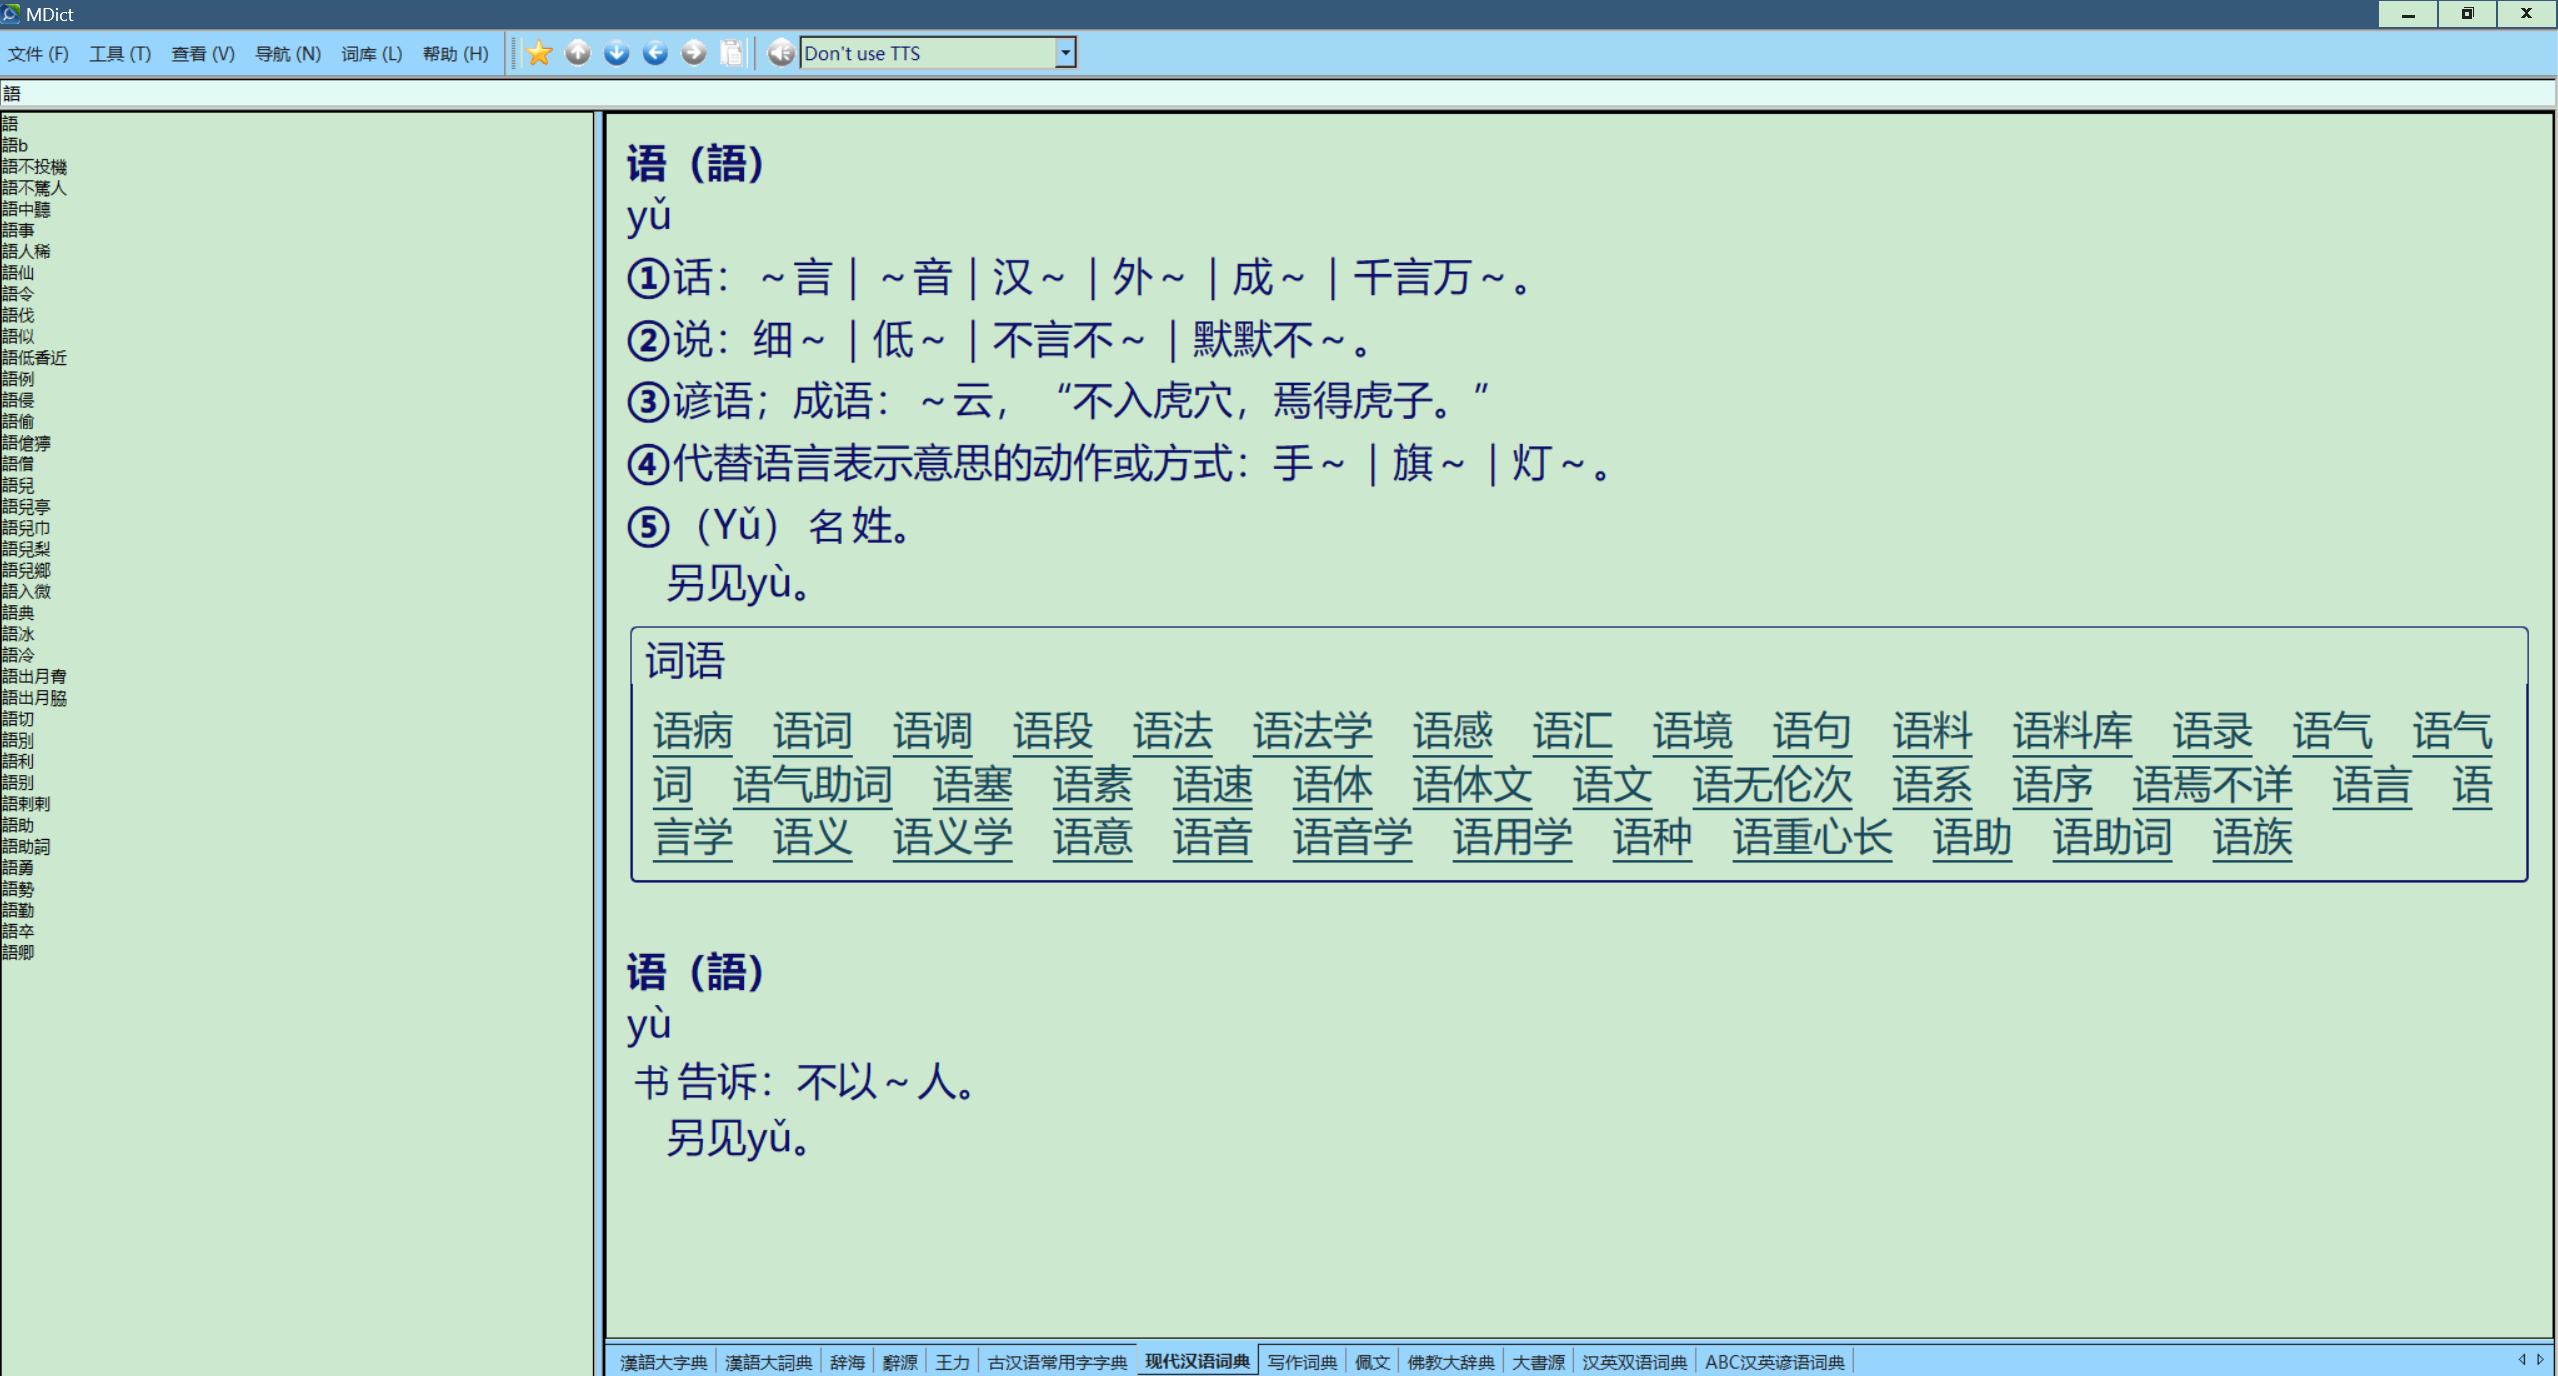
Task: Click the speaker pronunciation icon
Action: [780, 53]
